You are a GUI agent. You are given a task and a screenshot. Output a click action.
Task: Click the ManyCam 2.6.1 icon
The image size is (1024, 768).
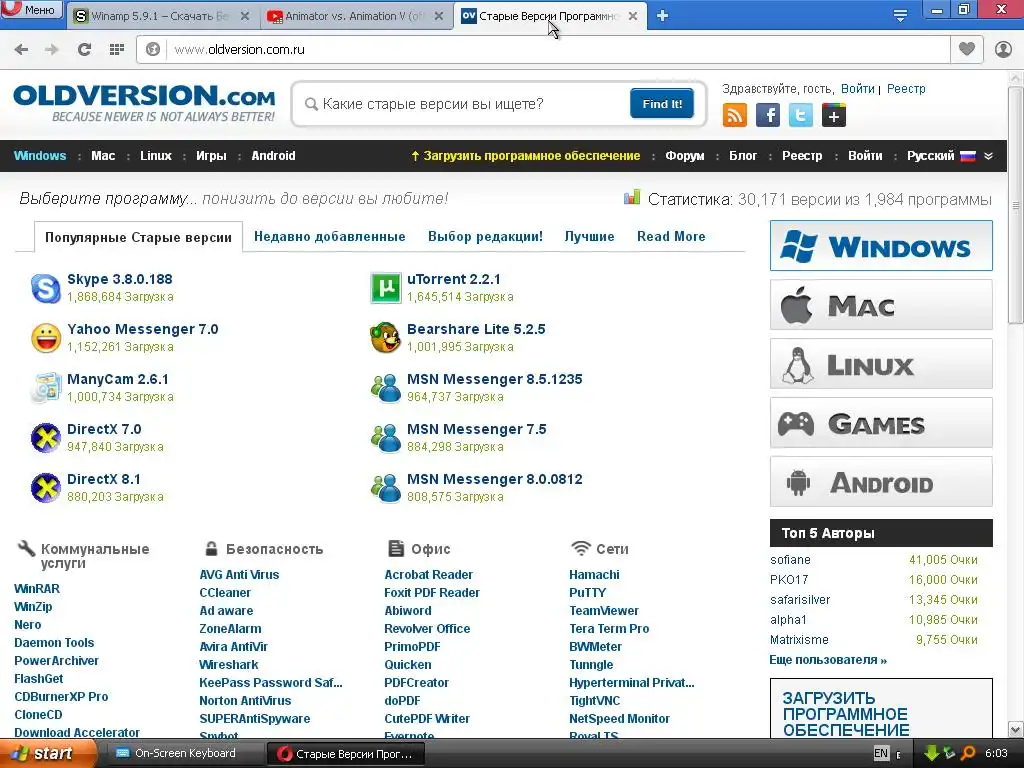click(x=46, y=388)
